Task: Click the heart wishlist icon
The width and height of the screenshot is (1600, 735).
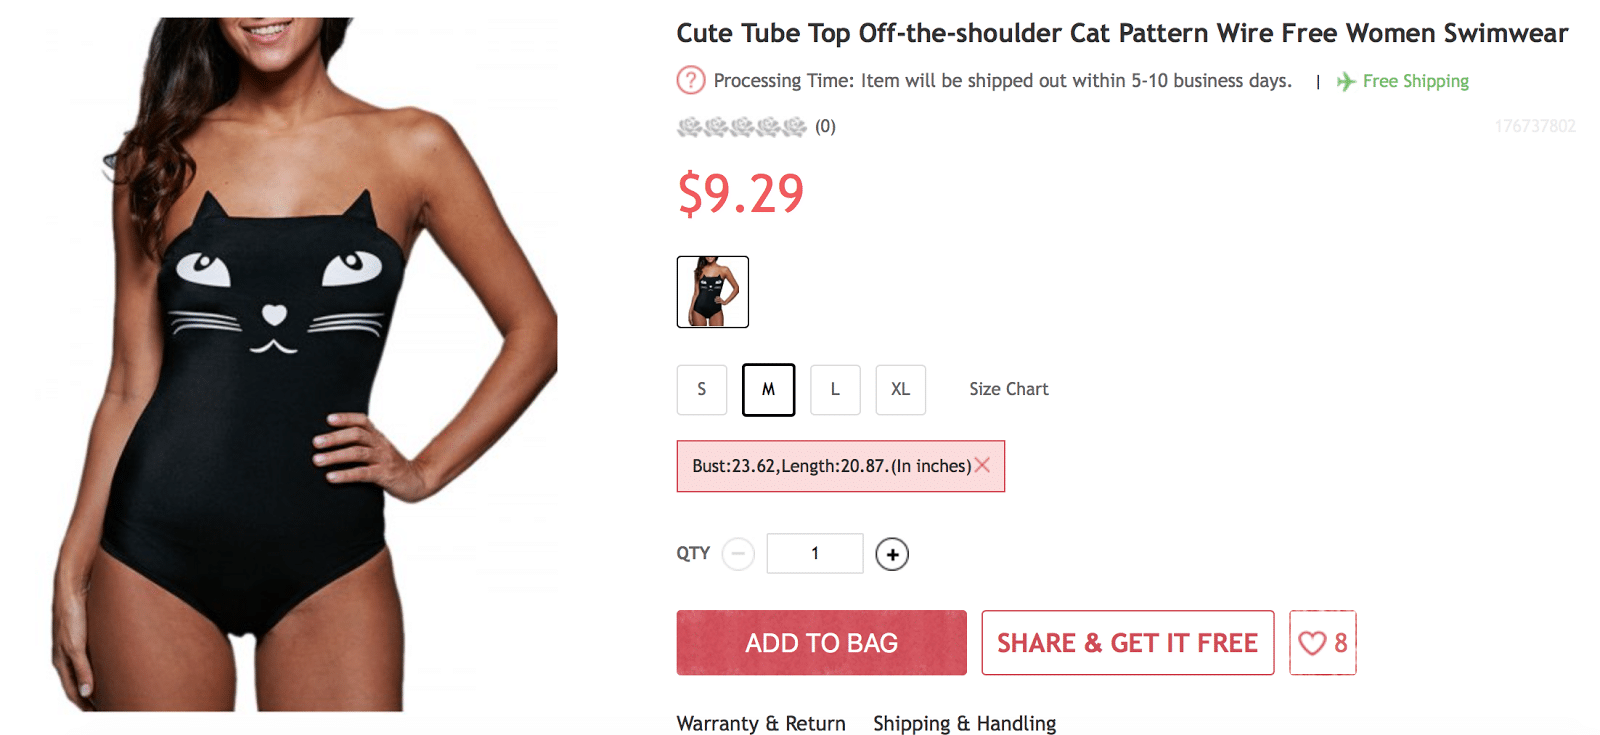Action: coord(1312,643)
